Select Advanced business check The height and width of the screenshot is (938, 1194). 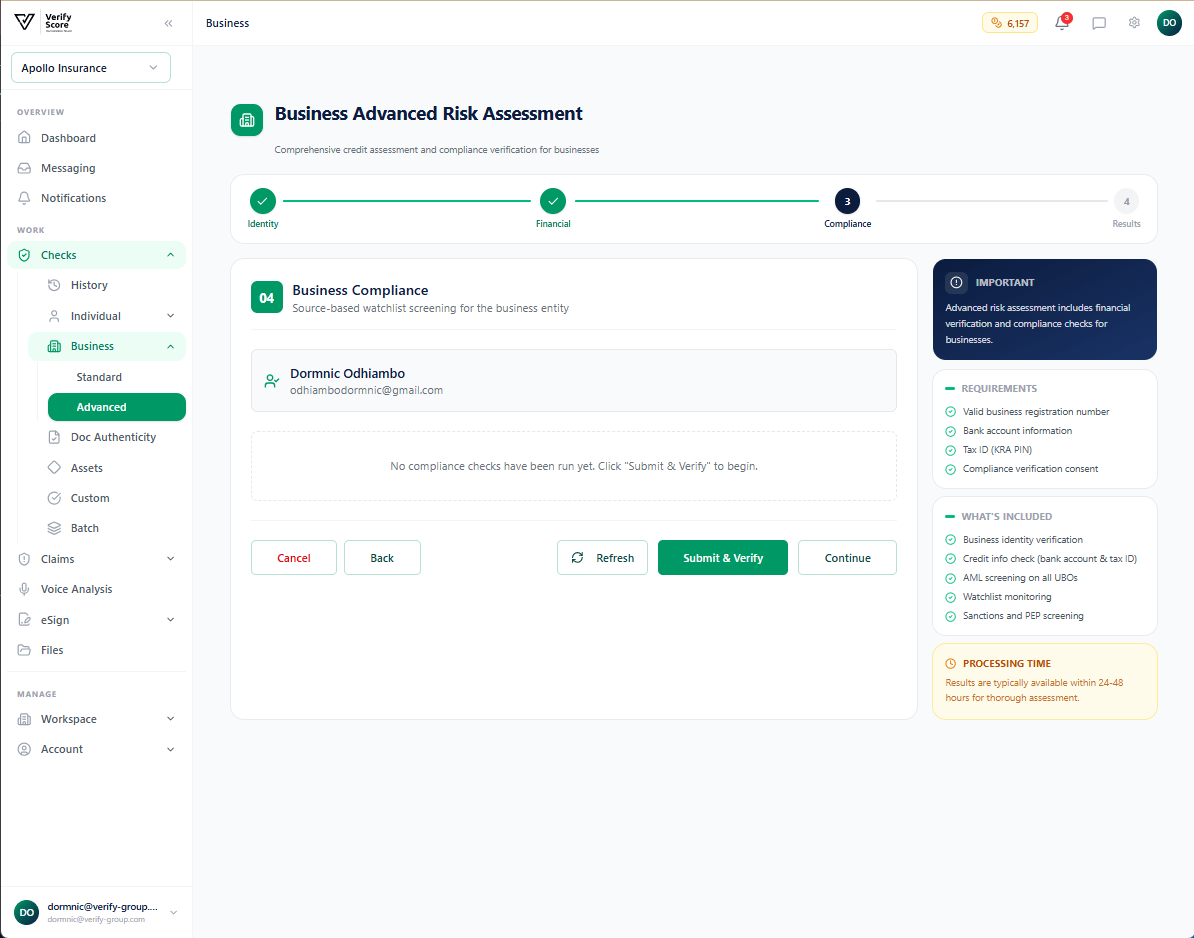pos(117,407)
